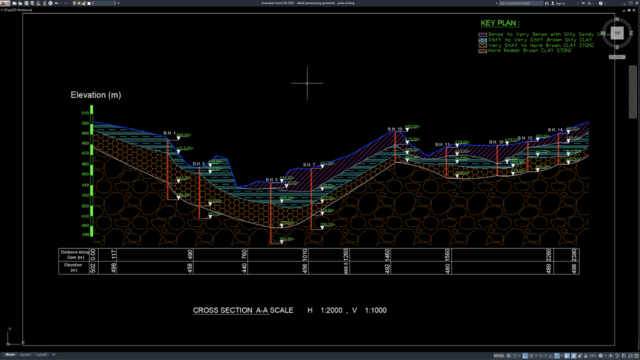Click the Open file icon in Quick Access
The width and height of the screenshot is (640, 360).
tap(20, 3)
